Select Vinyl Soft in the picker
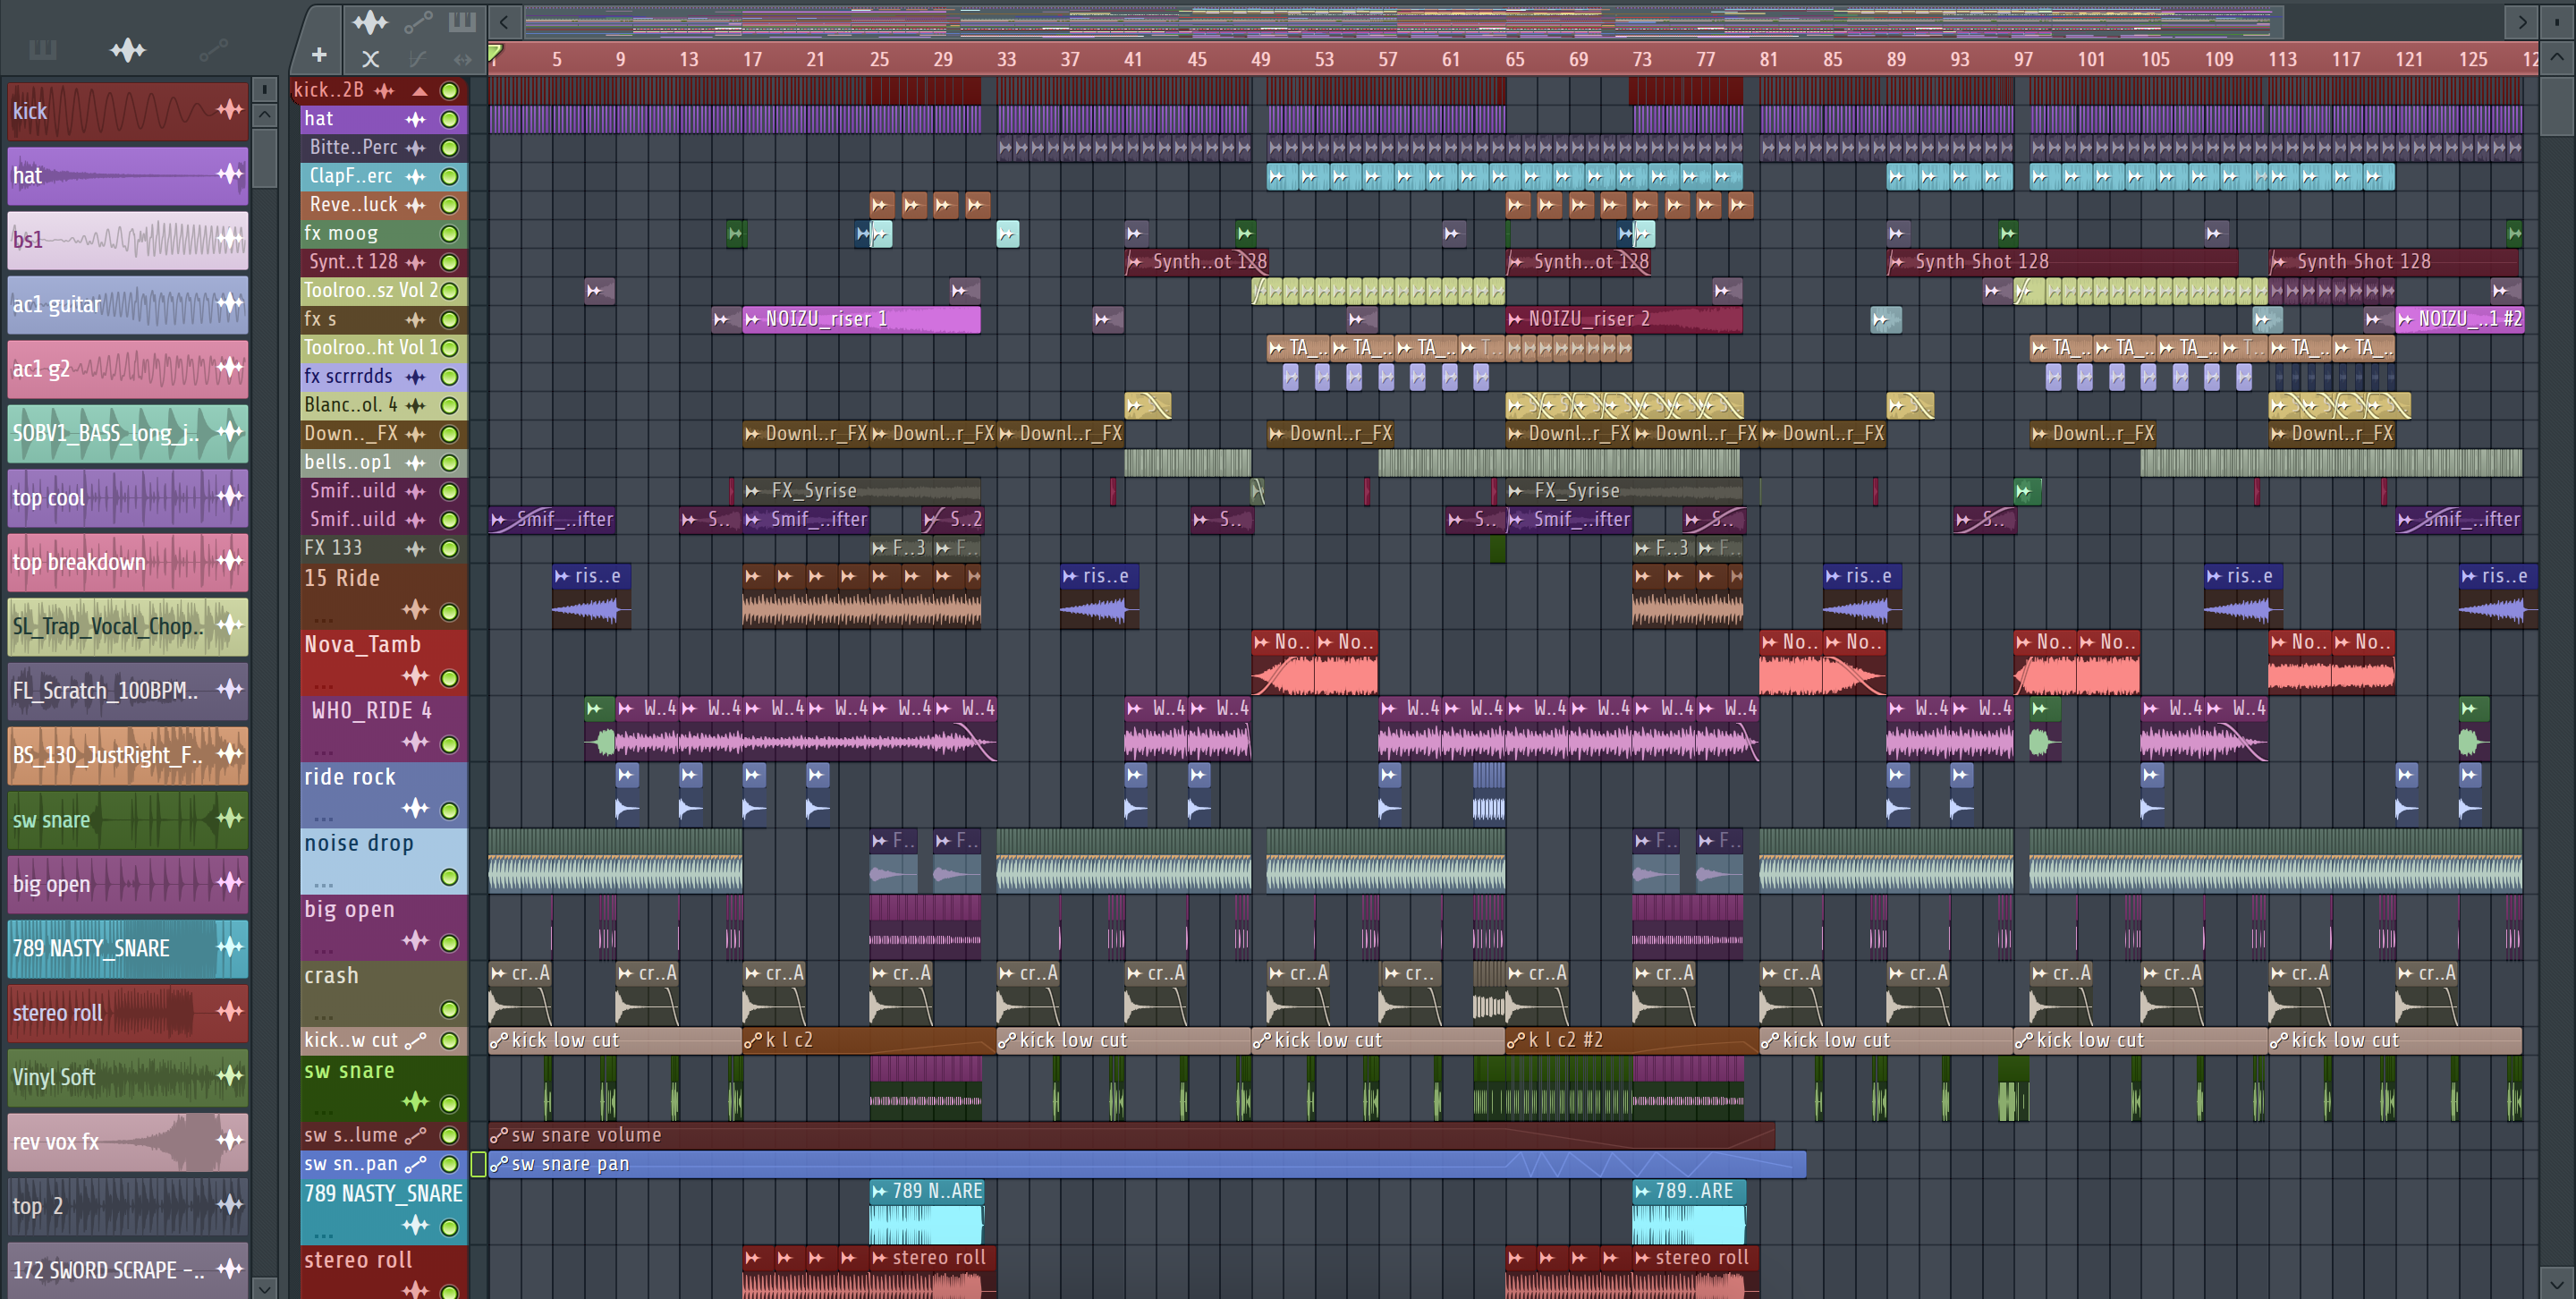Viewport: 2576px width, 1299px height. click(x=128, y=1077)
